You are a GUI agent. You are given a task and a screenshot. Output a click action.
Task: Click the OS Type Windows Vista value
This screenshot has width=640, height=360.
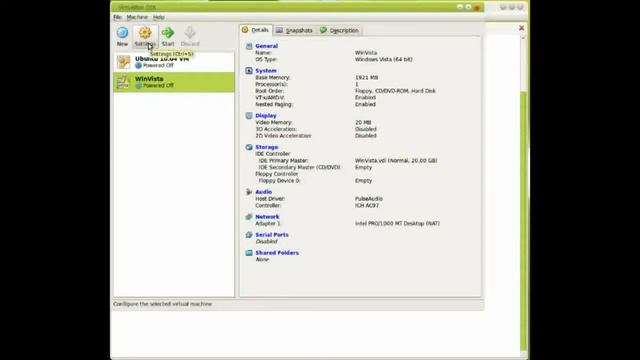click(x=384, y=59)
